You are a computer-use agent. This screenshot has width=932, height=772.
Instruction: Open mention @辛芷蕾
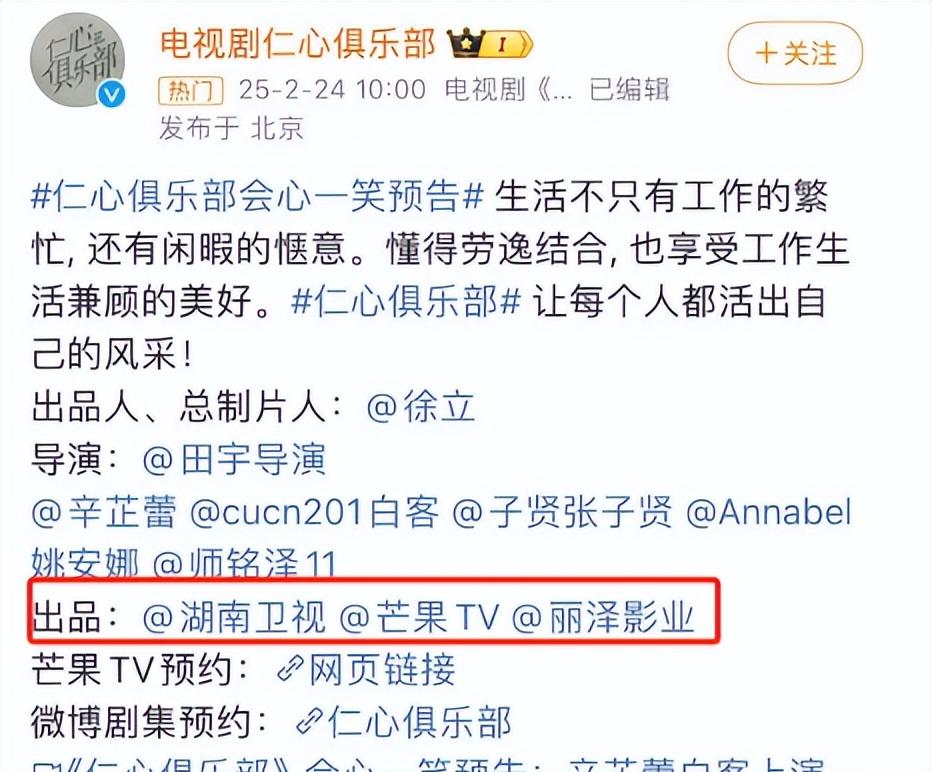click(104, 512)
